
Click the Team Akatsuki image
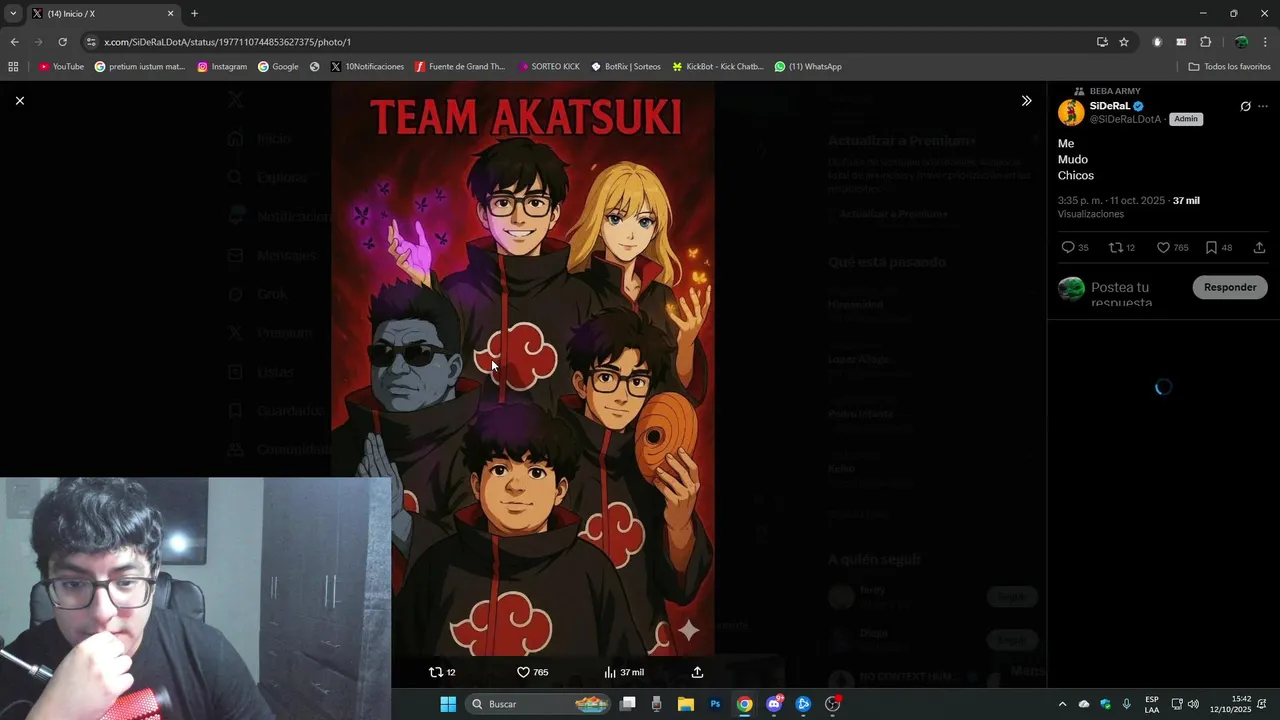pos(523,369)
